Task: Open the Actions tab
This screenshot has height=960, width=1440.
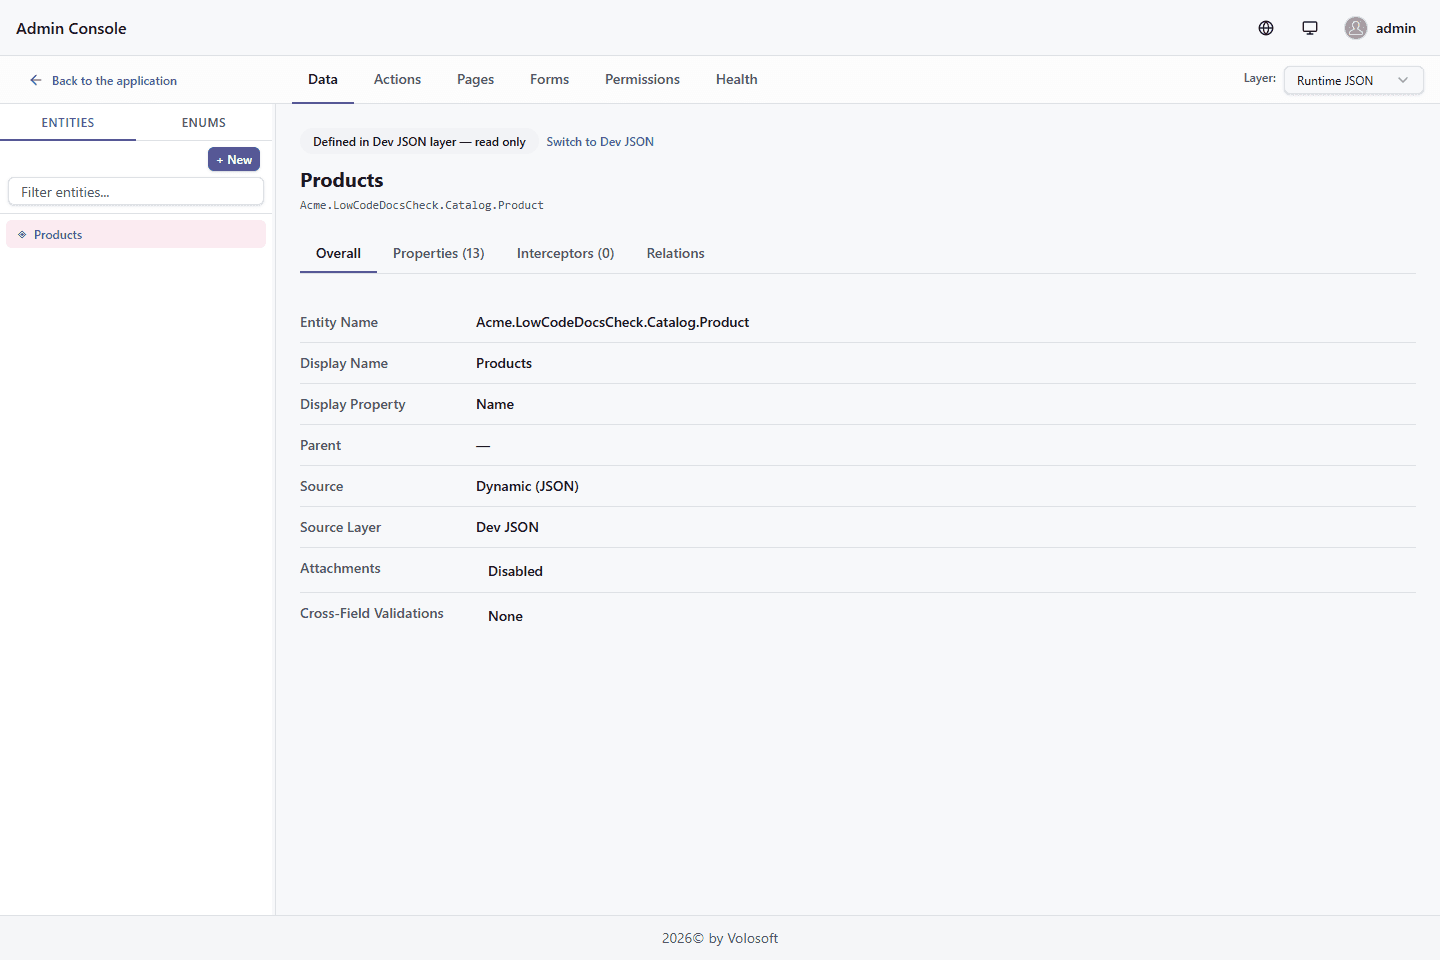Action: (397, 79)
